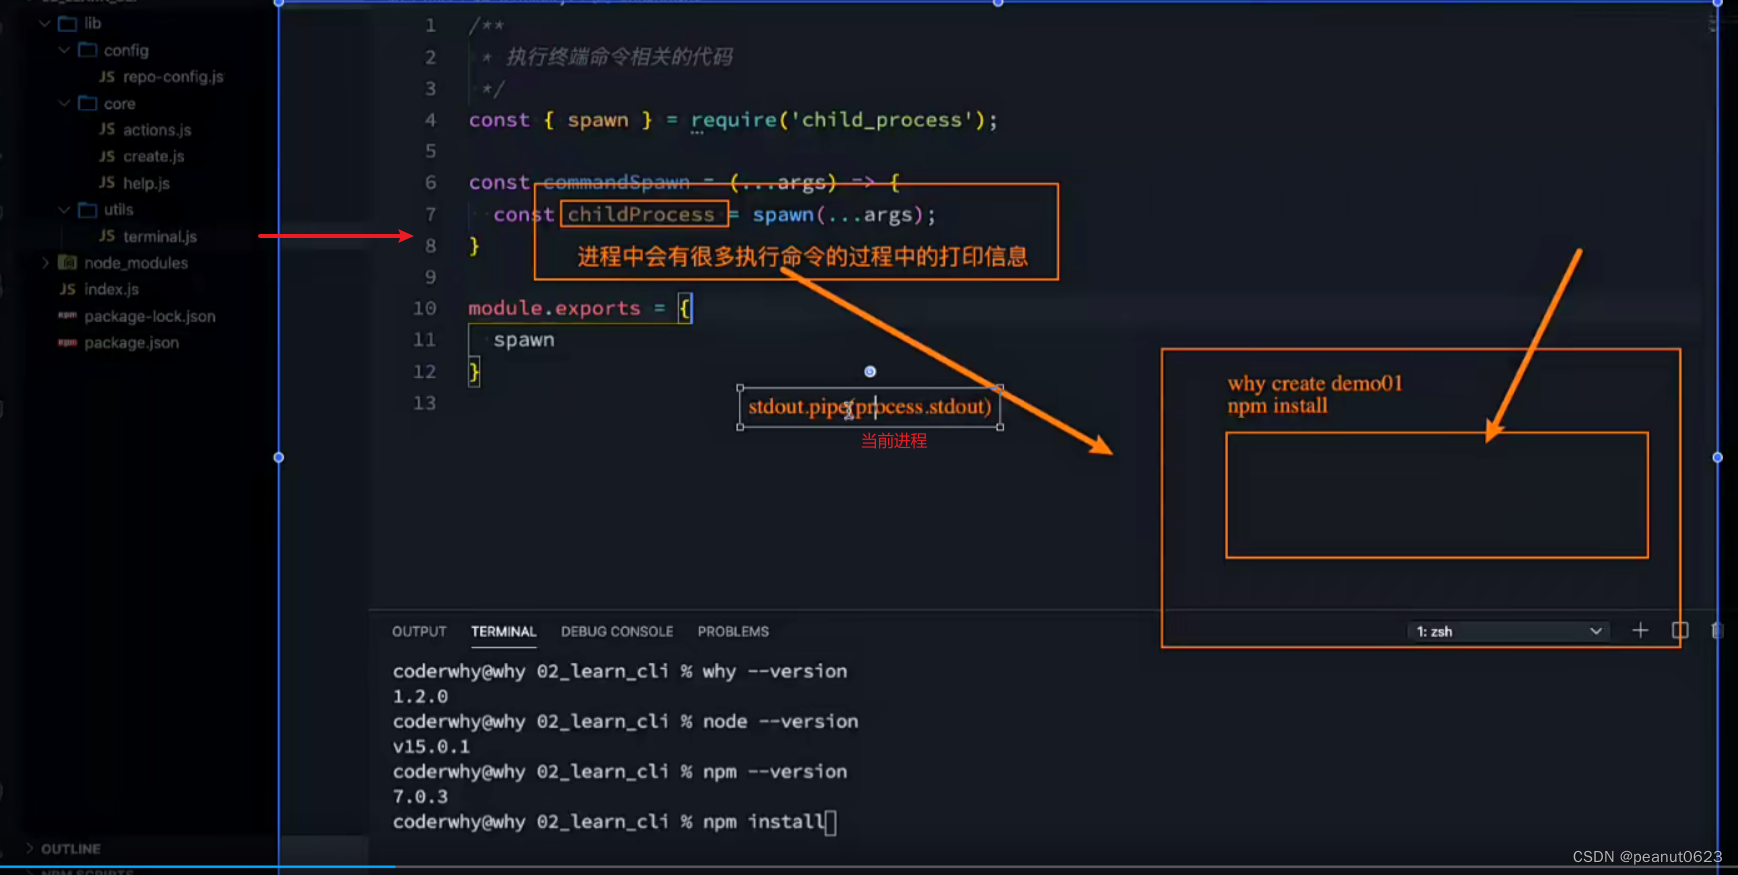Click the v15.0.1 terminal output
Viewport: 1738px width, 875px height.
tap(431, 747)
